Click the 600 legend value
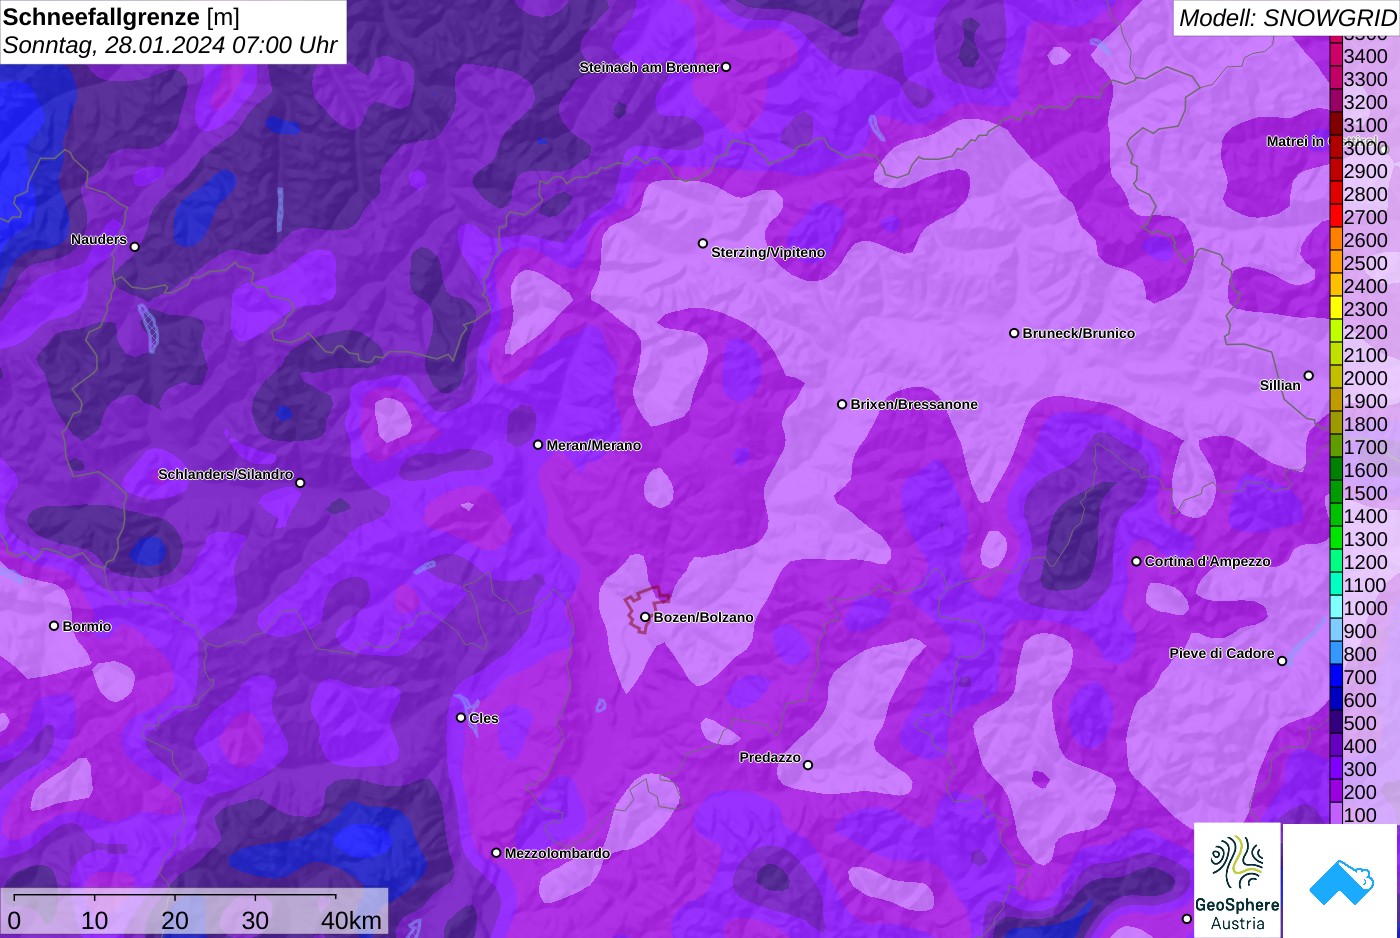The width and height of the screenshot is (1400, 938). pyautogui.click(x=1360, y=700)
